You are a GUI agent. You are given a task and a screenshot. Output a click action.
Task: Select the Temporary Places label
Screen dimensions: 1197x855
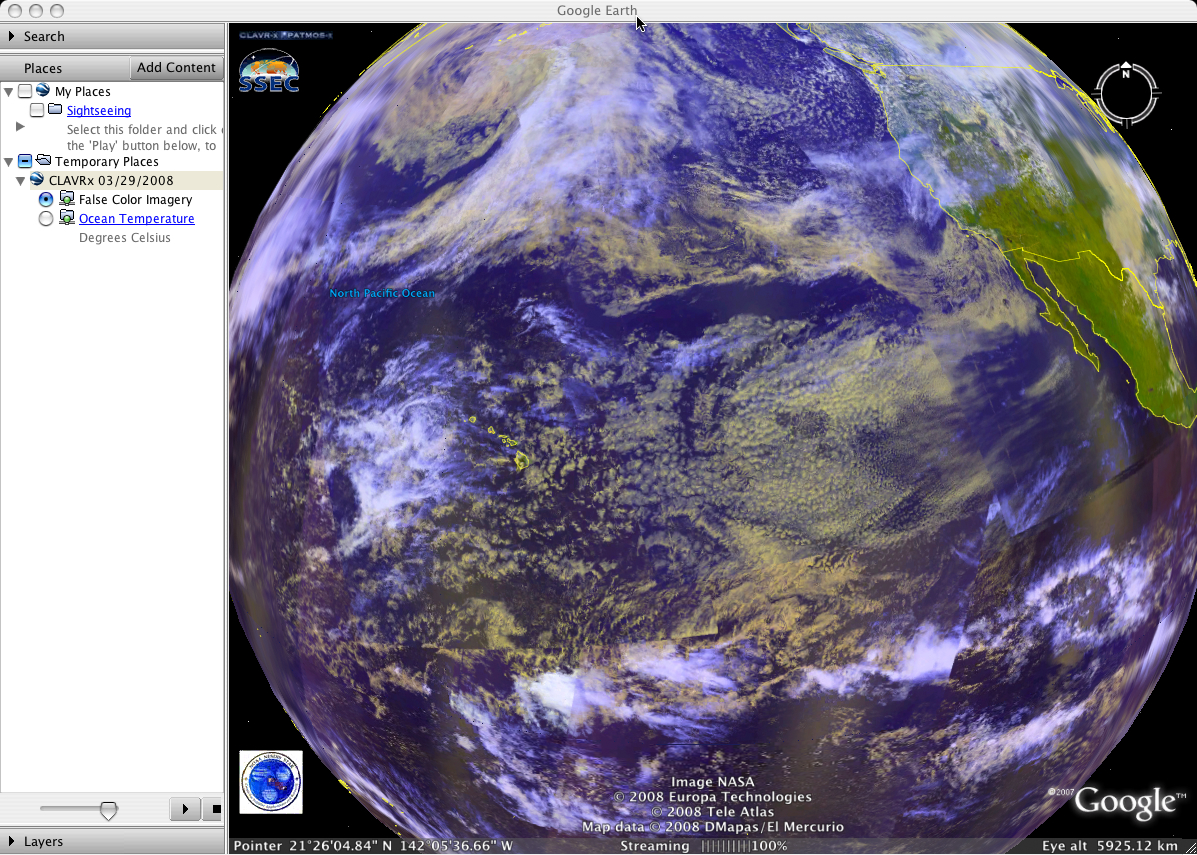(x=107, y=162)
